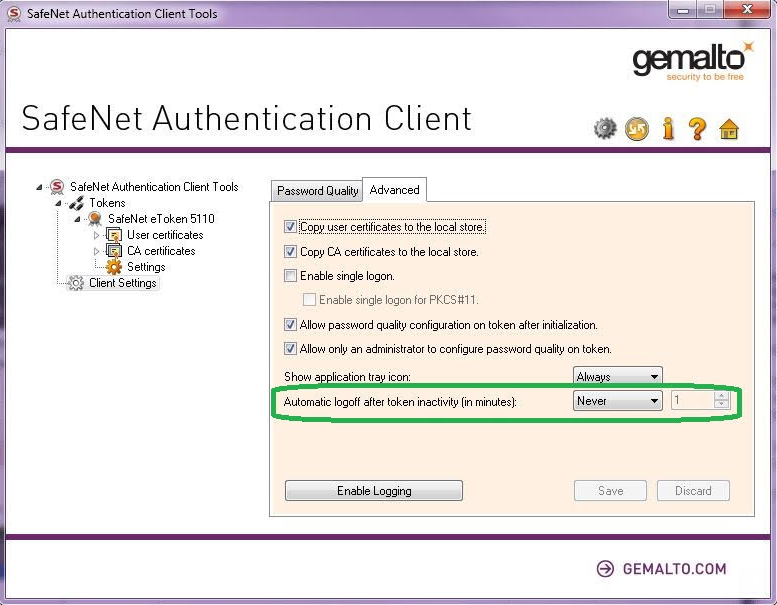Click the GEMALTO.COM arrow icon

605,569
